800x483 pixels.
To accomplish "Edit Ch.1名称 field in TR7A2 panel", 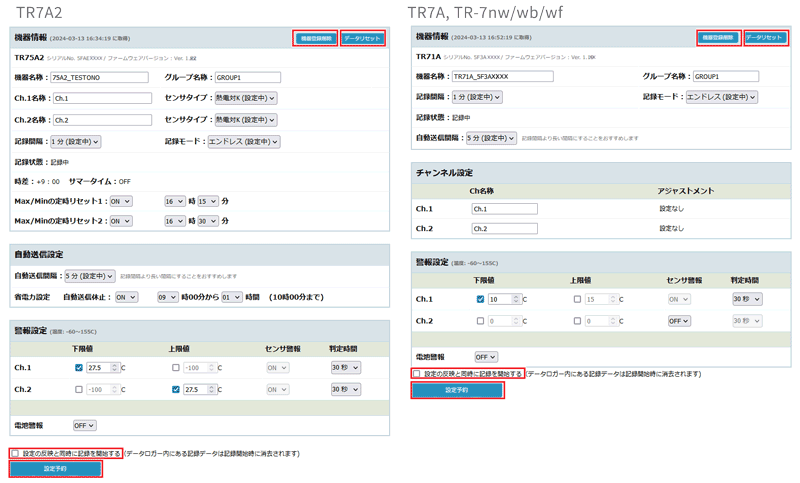I will click(x=103, y=98).
